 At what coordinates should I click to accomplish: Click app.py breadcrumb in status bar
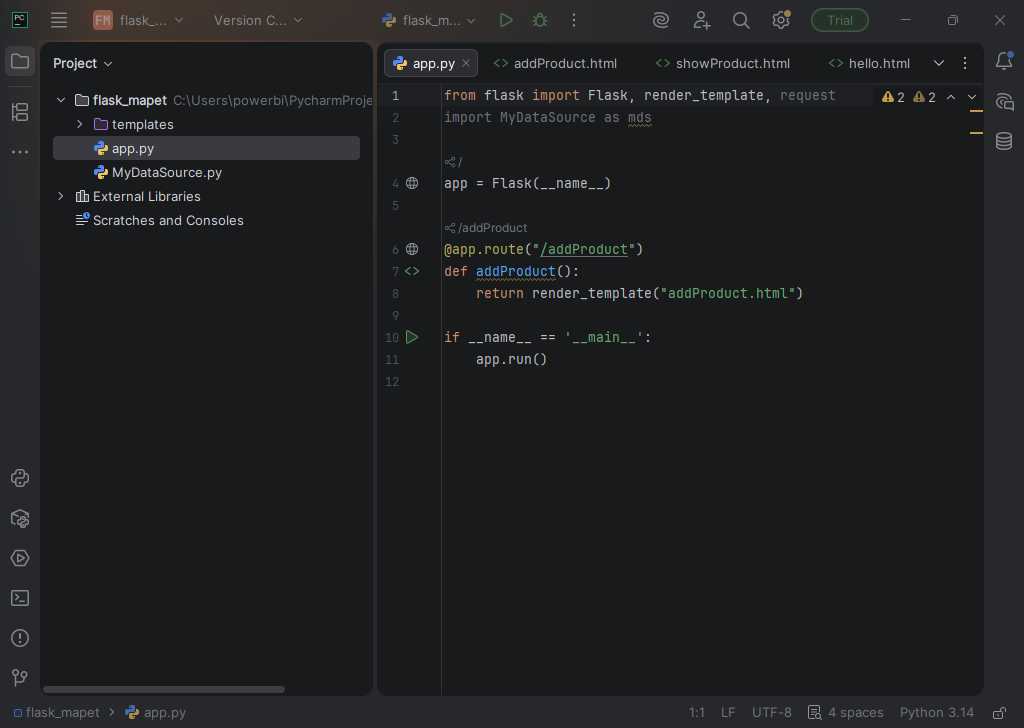155,712
